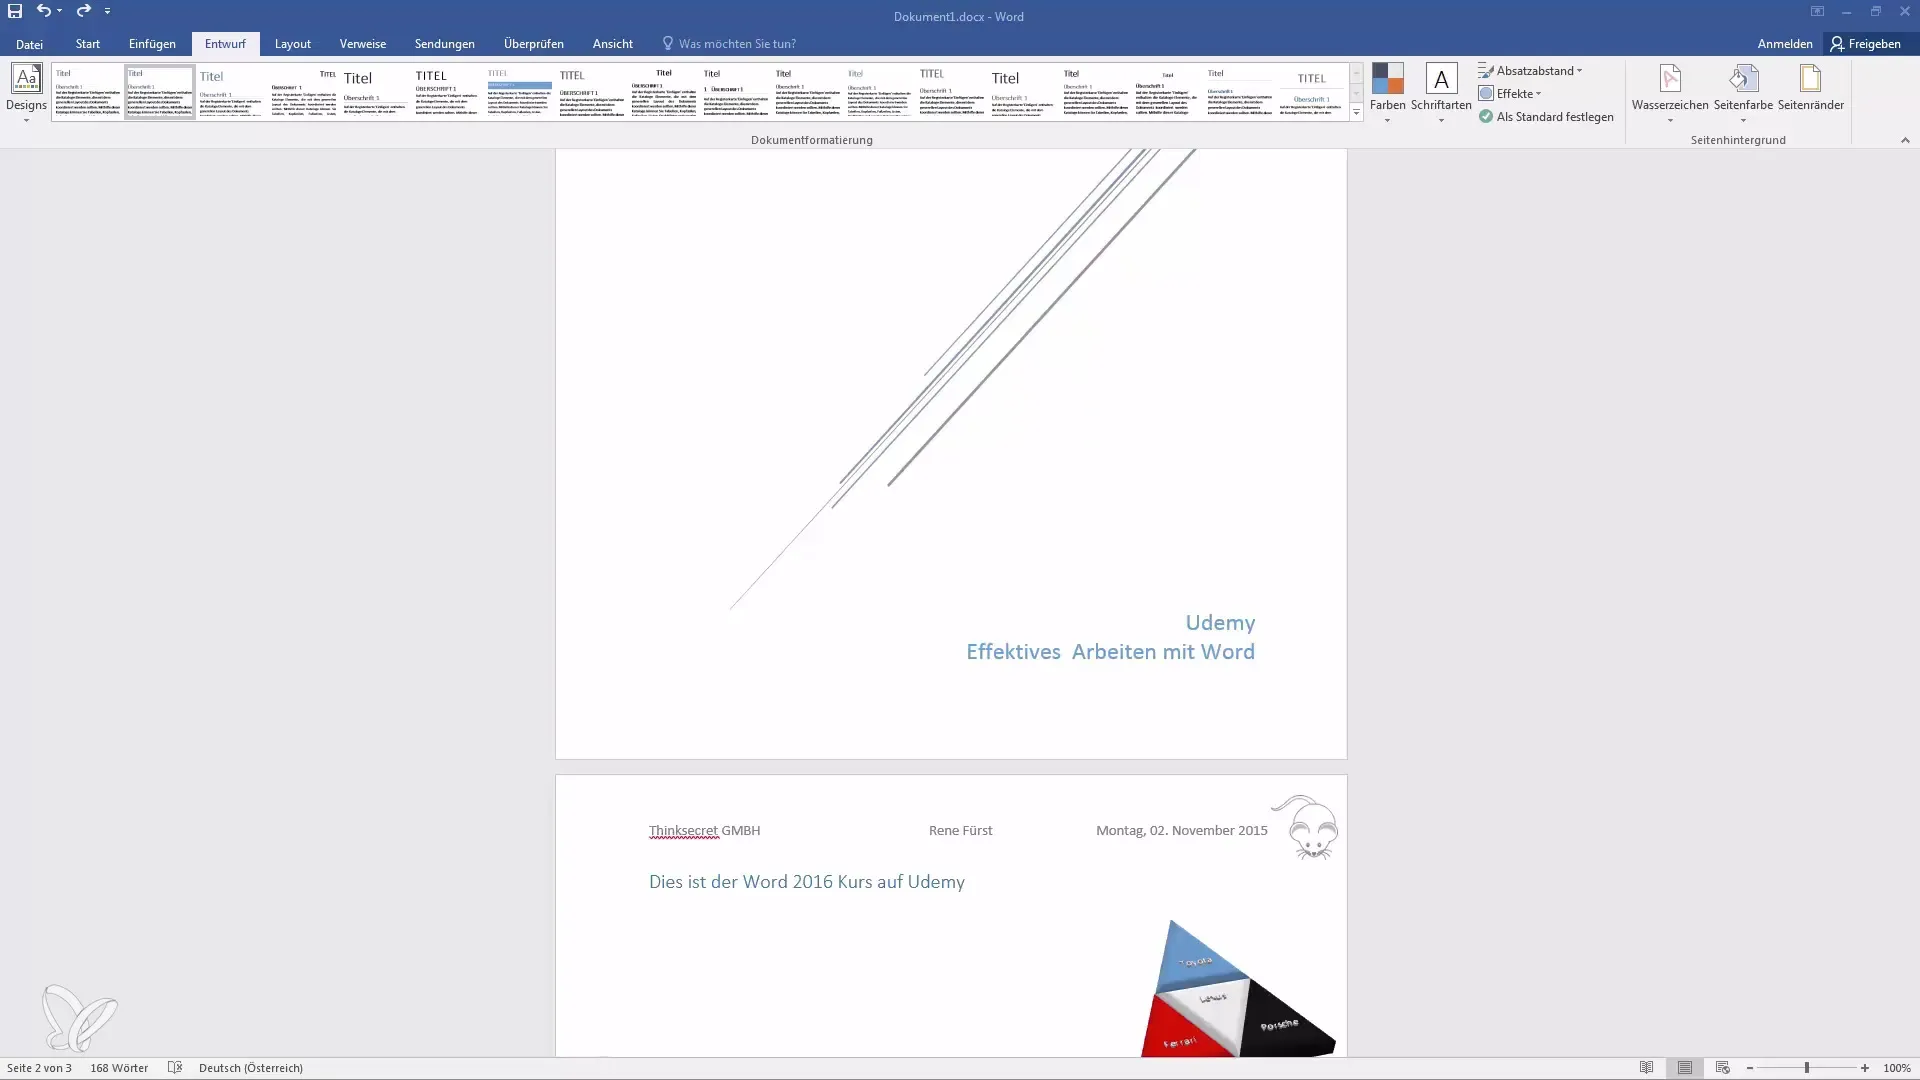
Task: Switch to Print Layout view
Action: click(x=1685, y=1069)
